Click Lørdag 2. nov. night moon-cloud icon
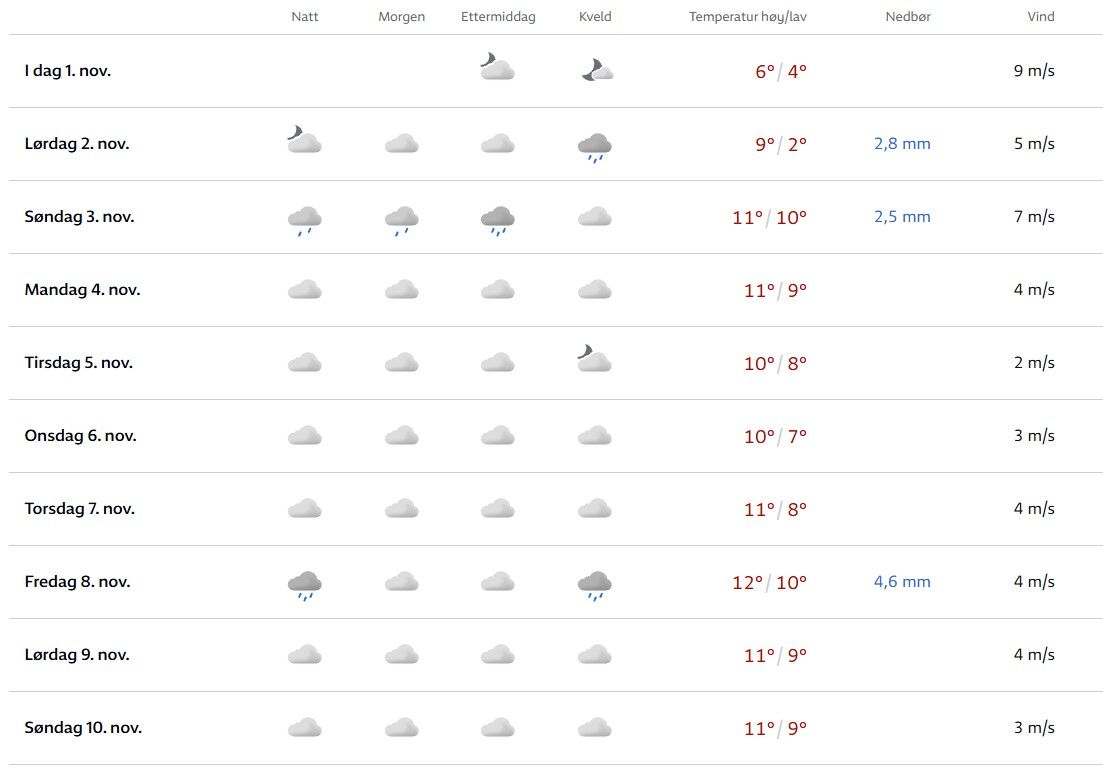1103x772 pixels. tap(303, 140)
